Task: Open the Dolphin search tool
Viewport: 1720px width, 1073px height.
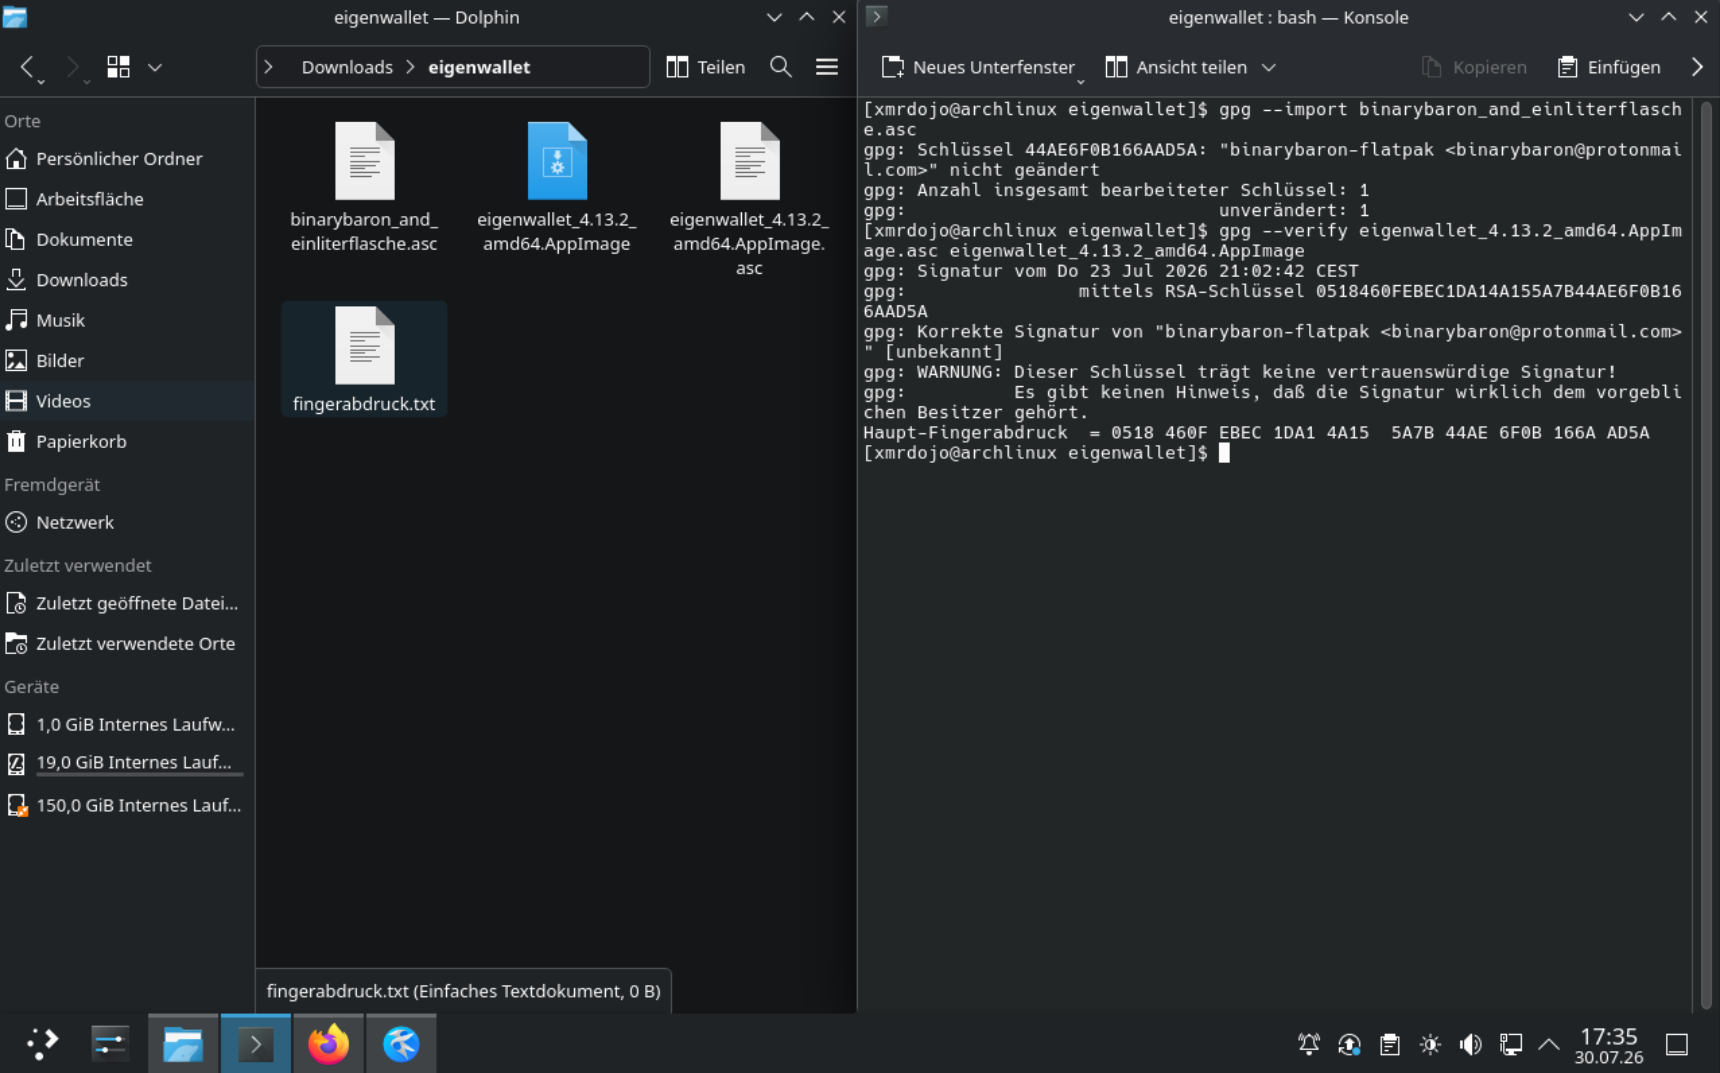Action: point(781,67)
